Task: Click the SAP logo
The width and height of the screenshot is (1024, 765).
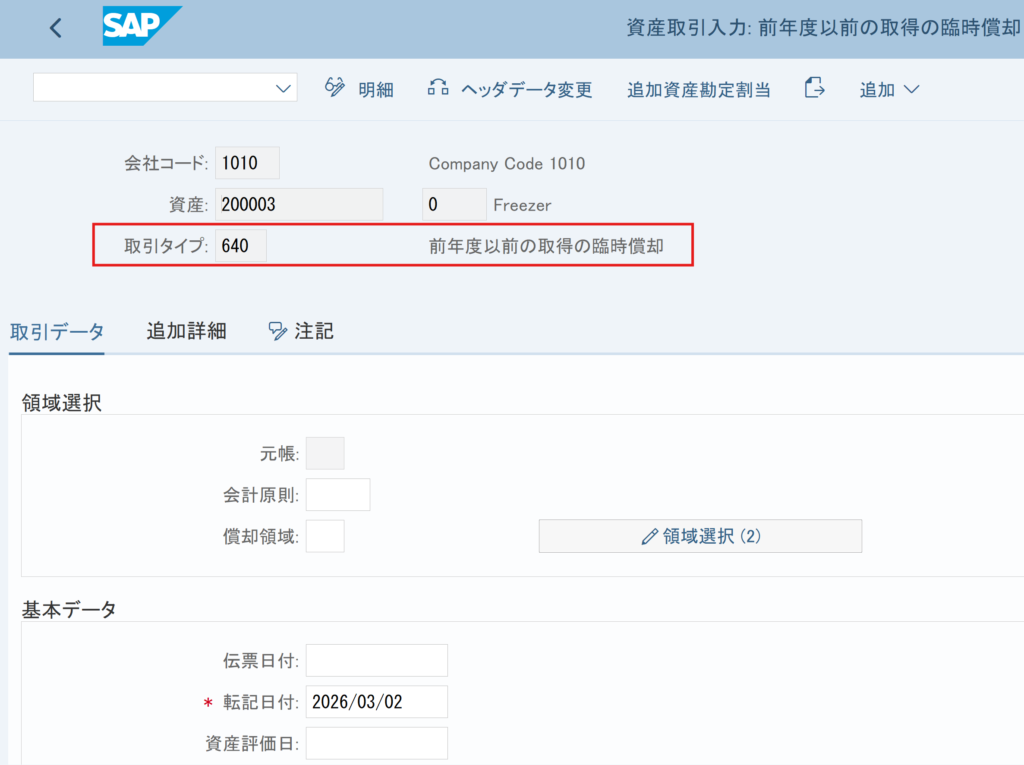Action: tap(141, 27)
